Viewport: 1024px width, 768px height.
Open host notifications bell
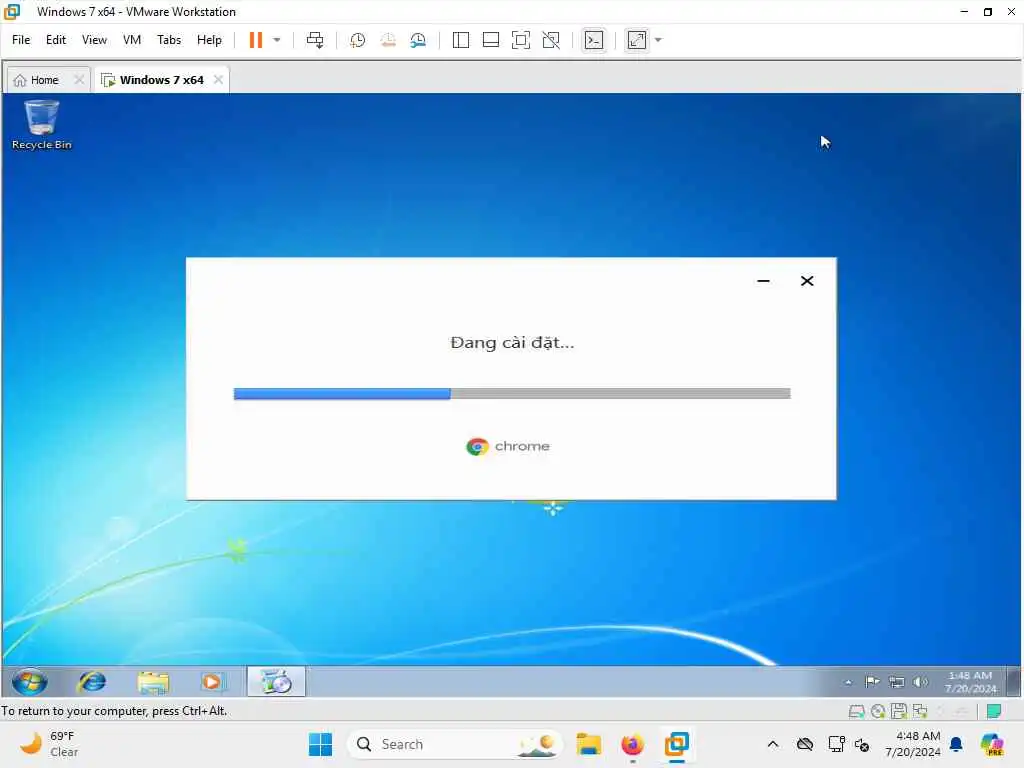click(956, 744)
